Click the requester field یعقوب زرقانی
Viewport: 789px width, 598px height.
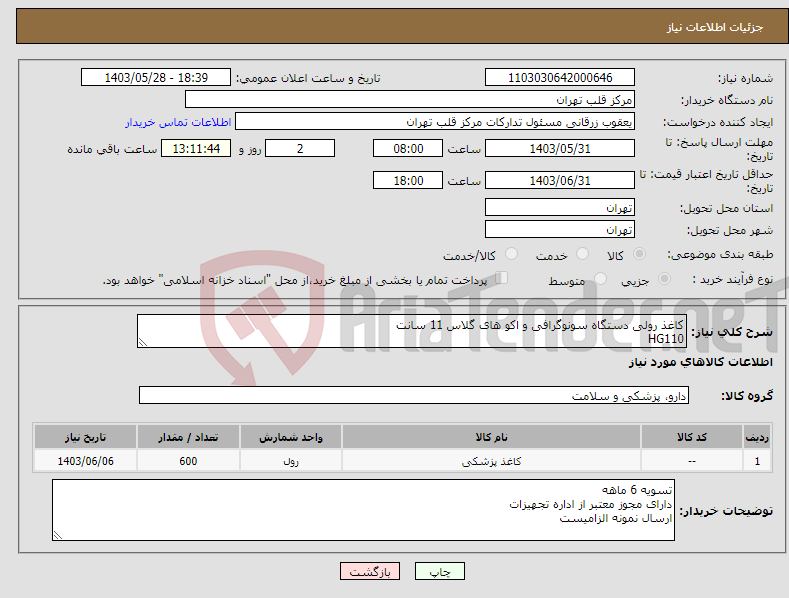click(x=435, y=121)
